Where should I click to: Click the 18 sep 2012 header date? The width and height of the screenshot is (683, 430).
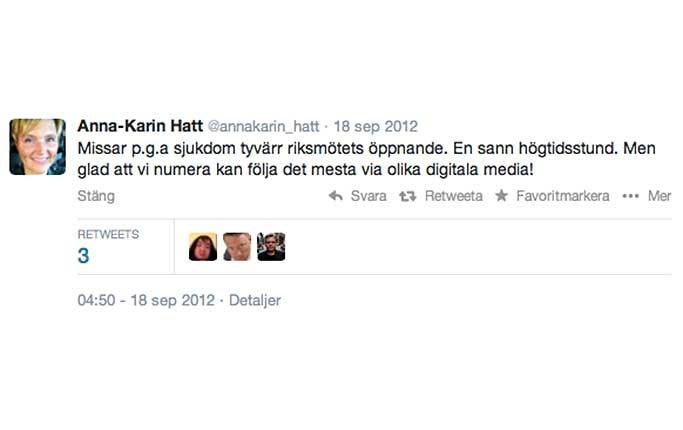click(x=375, y=126)
